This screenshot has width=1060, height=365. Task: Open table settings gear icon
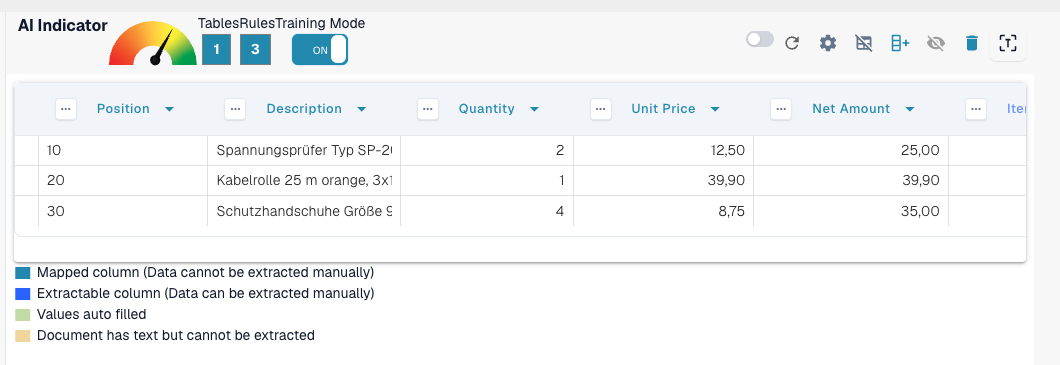(x=828, y=43)
